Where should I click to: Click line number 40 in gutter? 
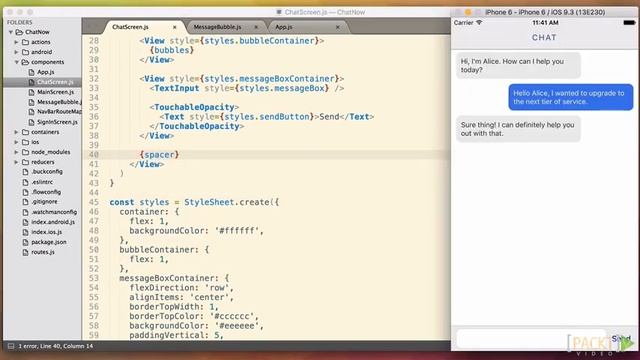pos(93,155)
